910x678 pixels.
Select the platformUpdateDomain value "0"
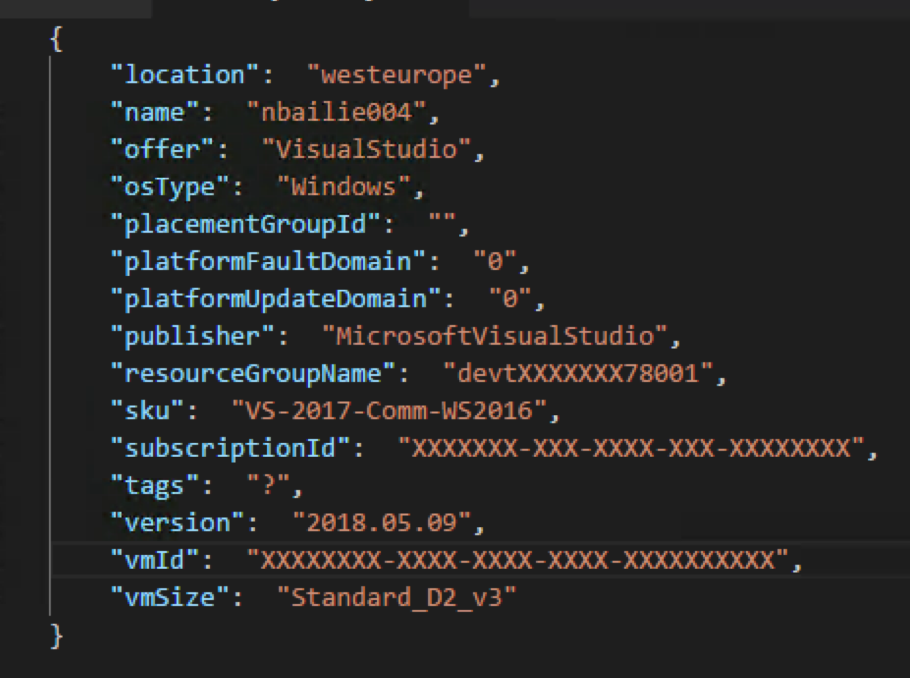tap(510, 299)
